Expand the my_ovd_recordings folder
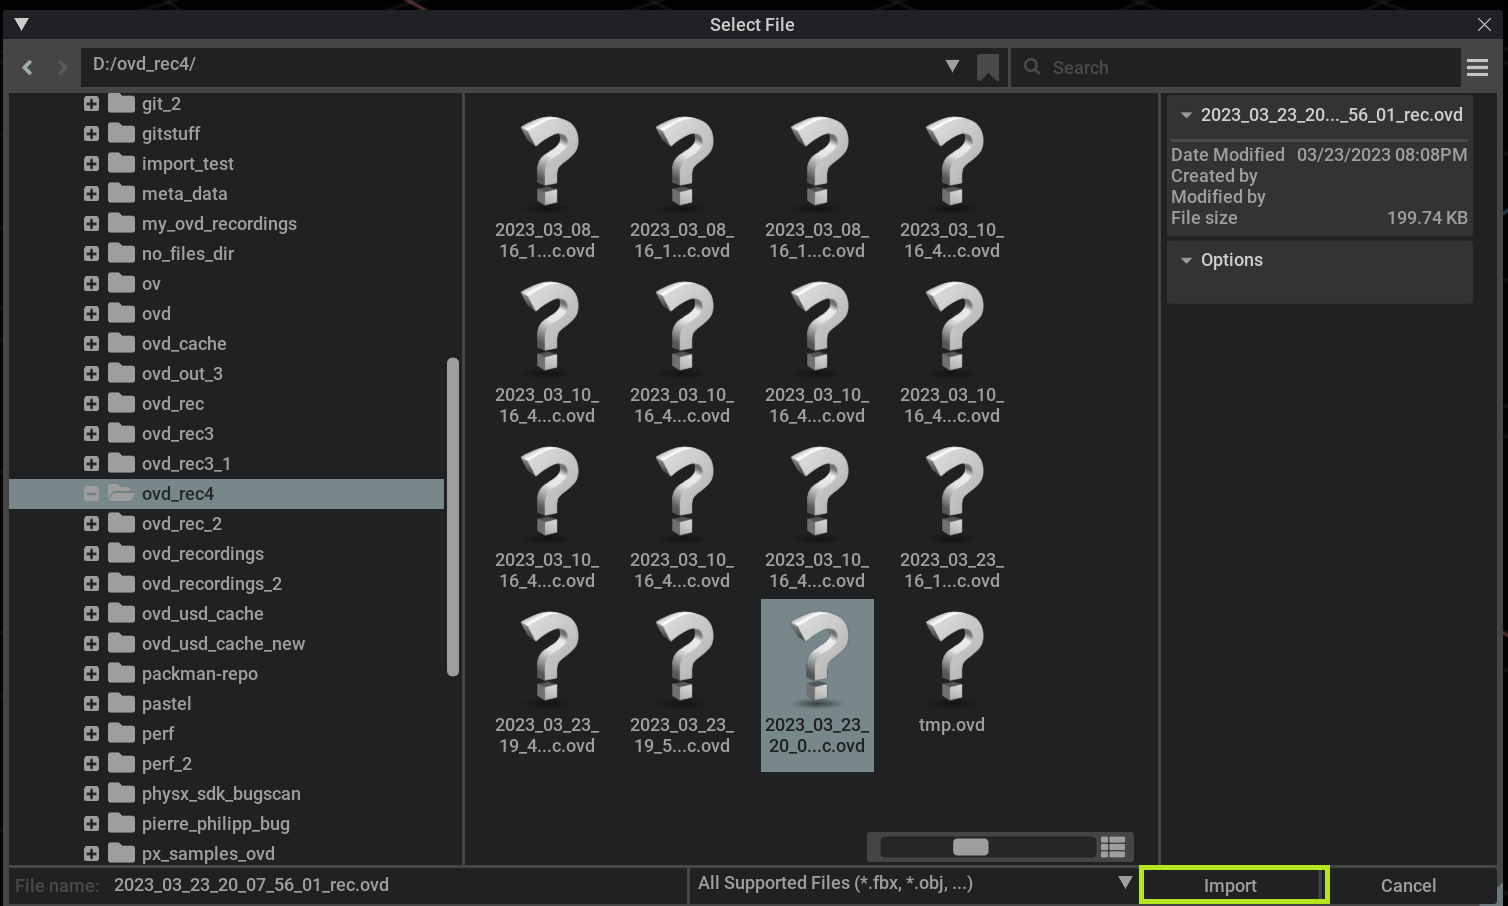This screenshot has height=906, width=1508. [91, 224]
